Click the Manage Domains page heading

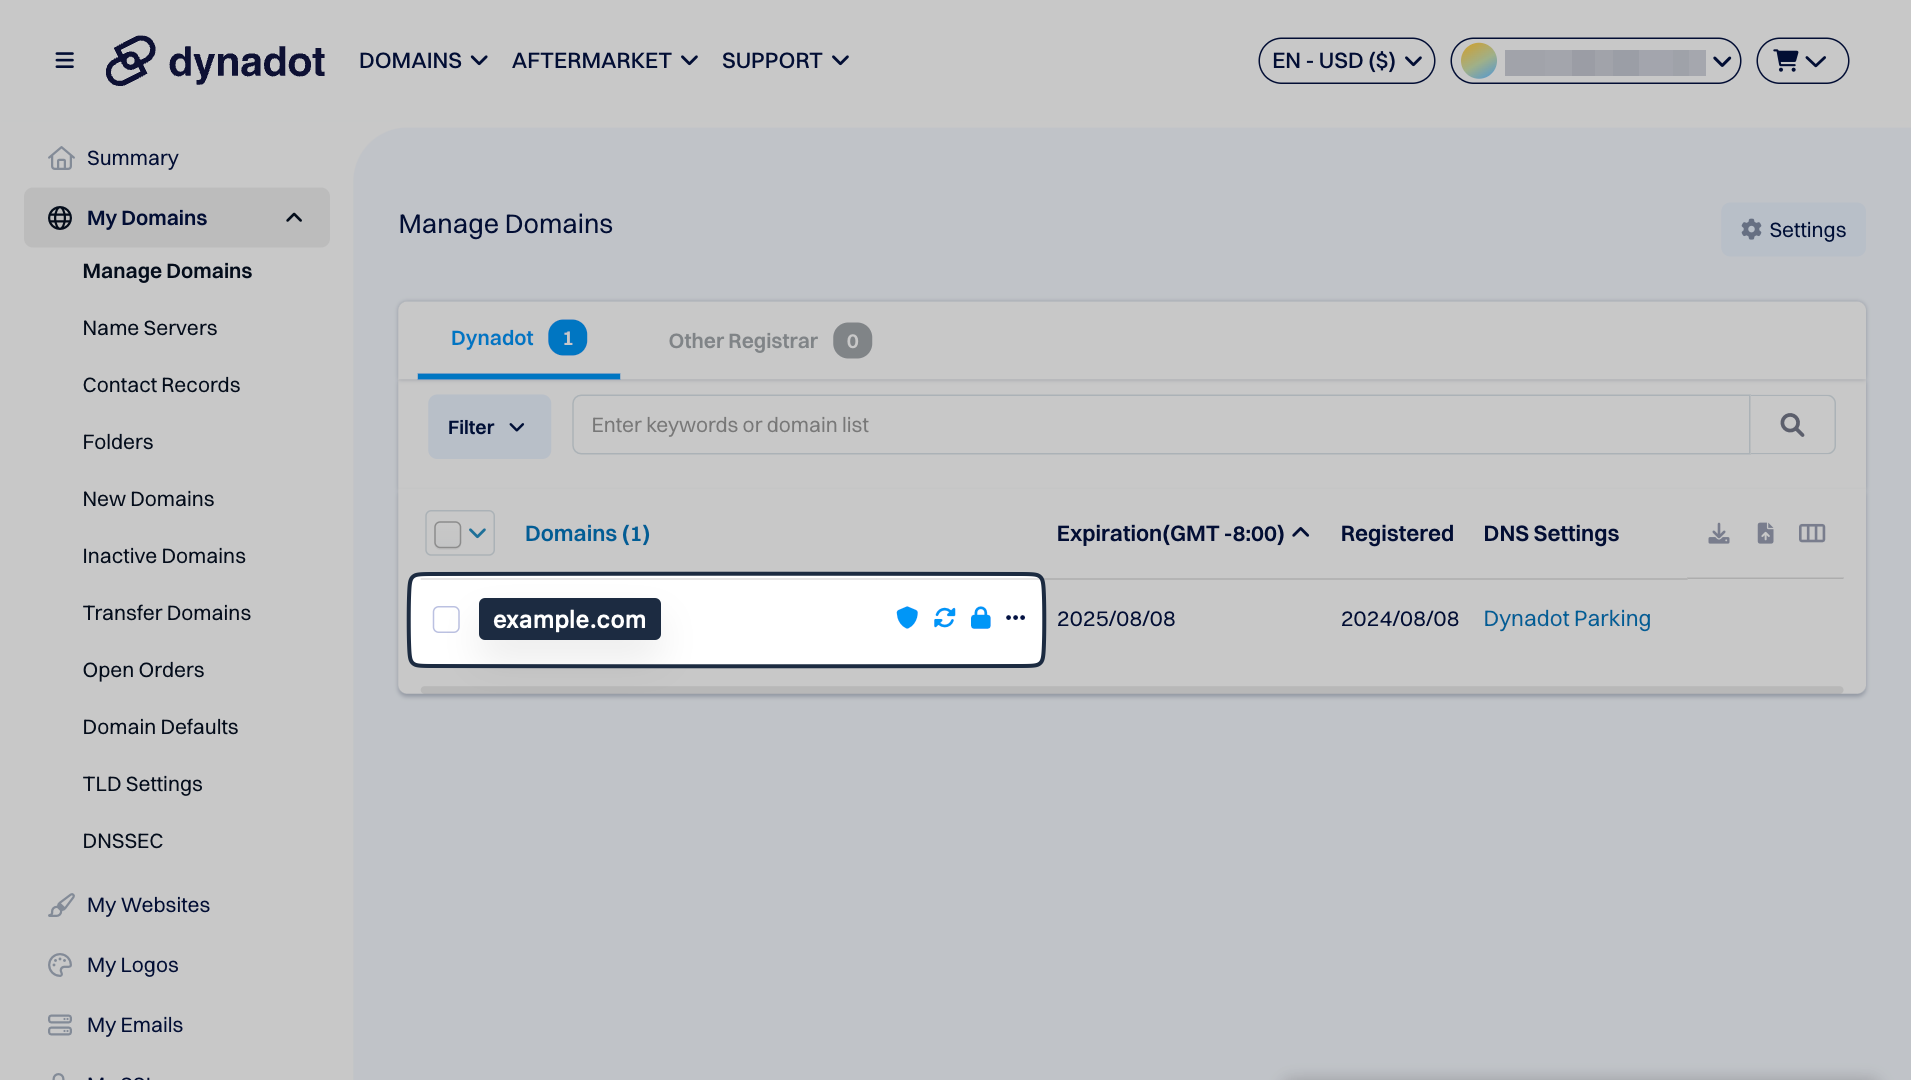pos(506,224)
